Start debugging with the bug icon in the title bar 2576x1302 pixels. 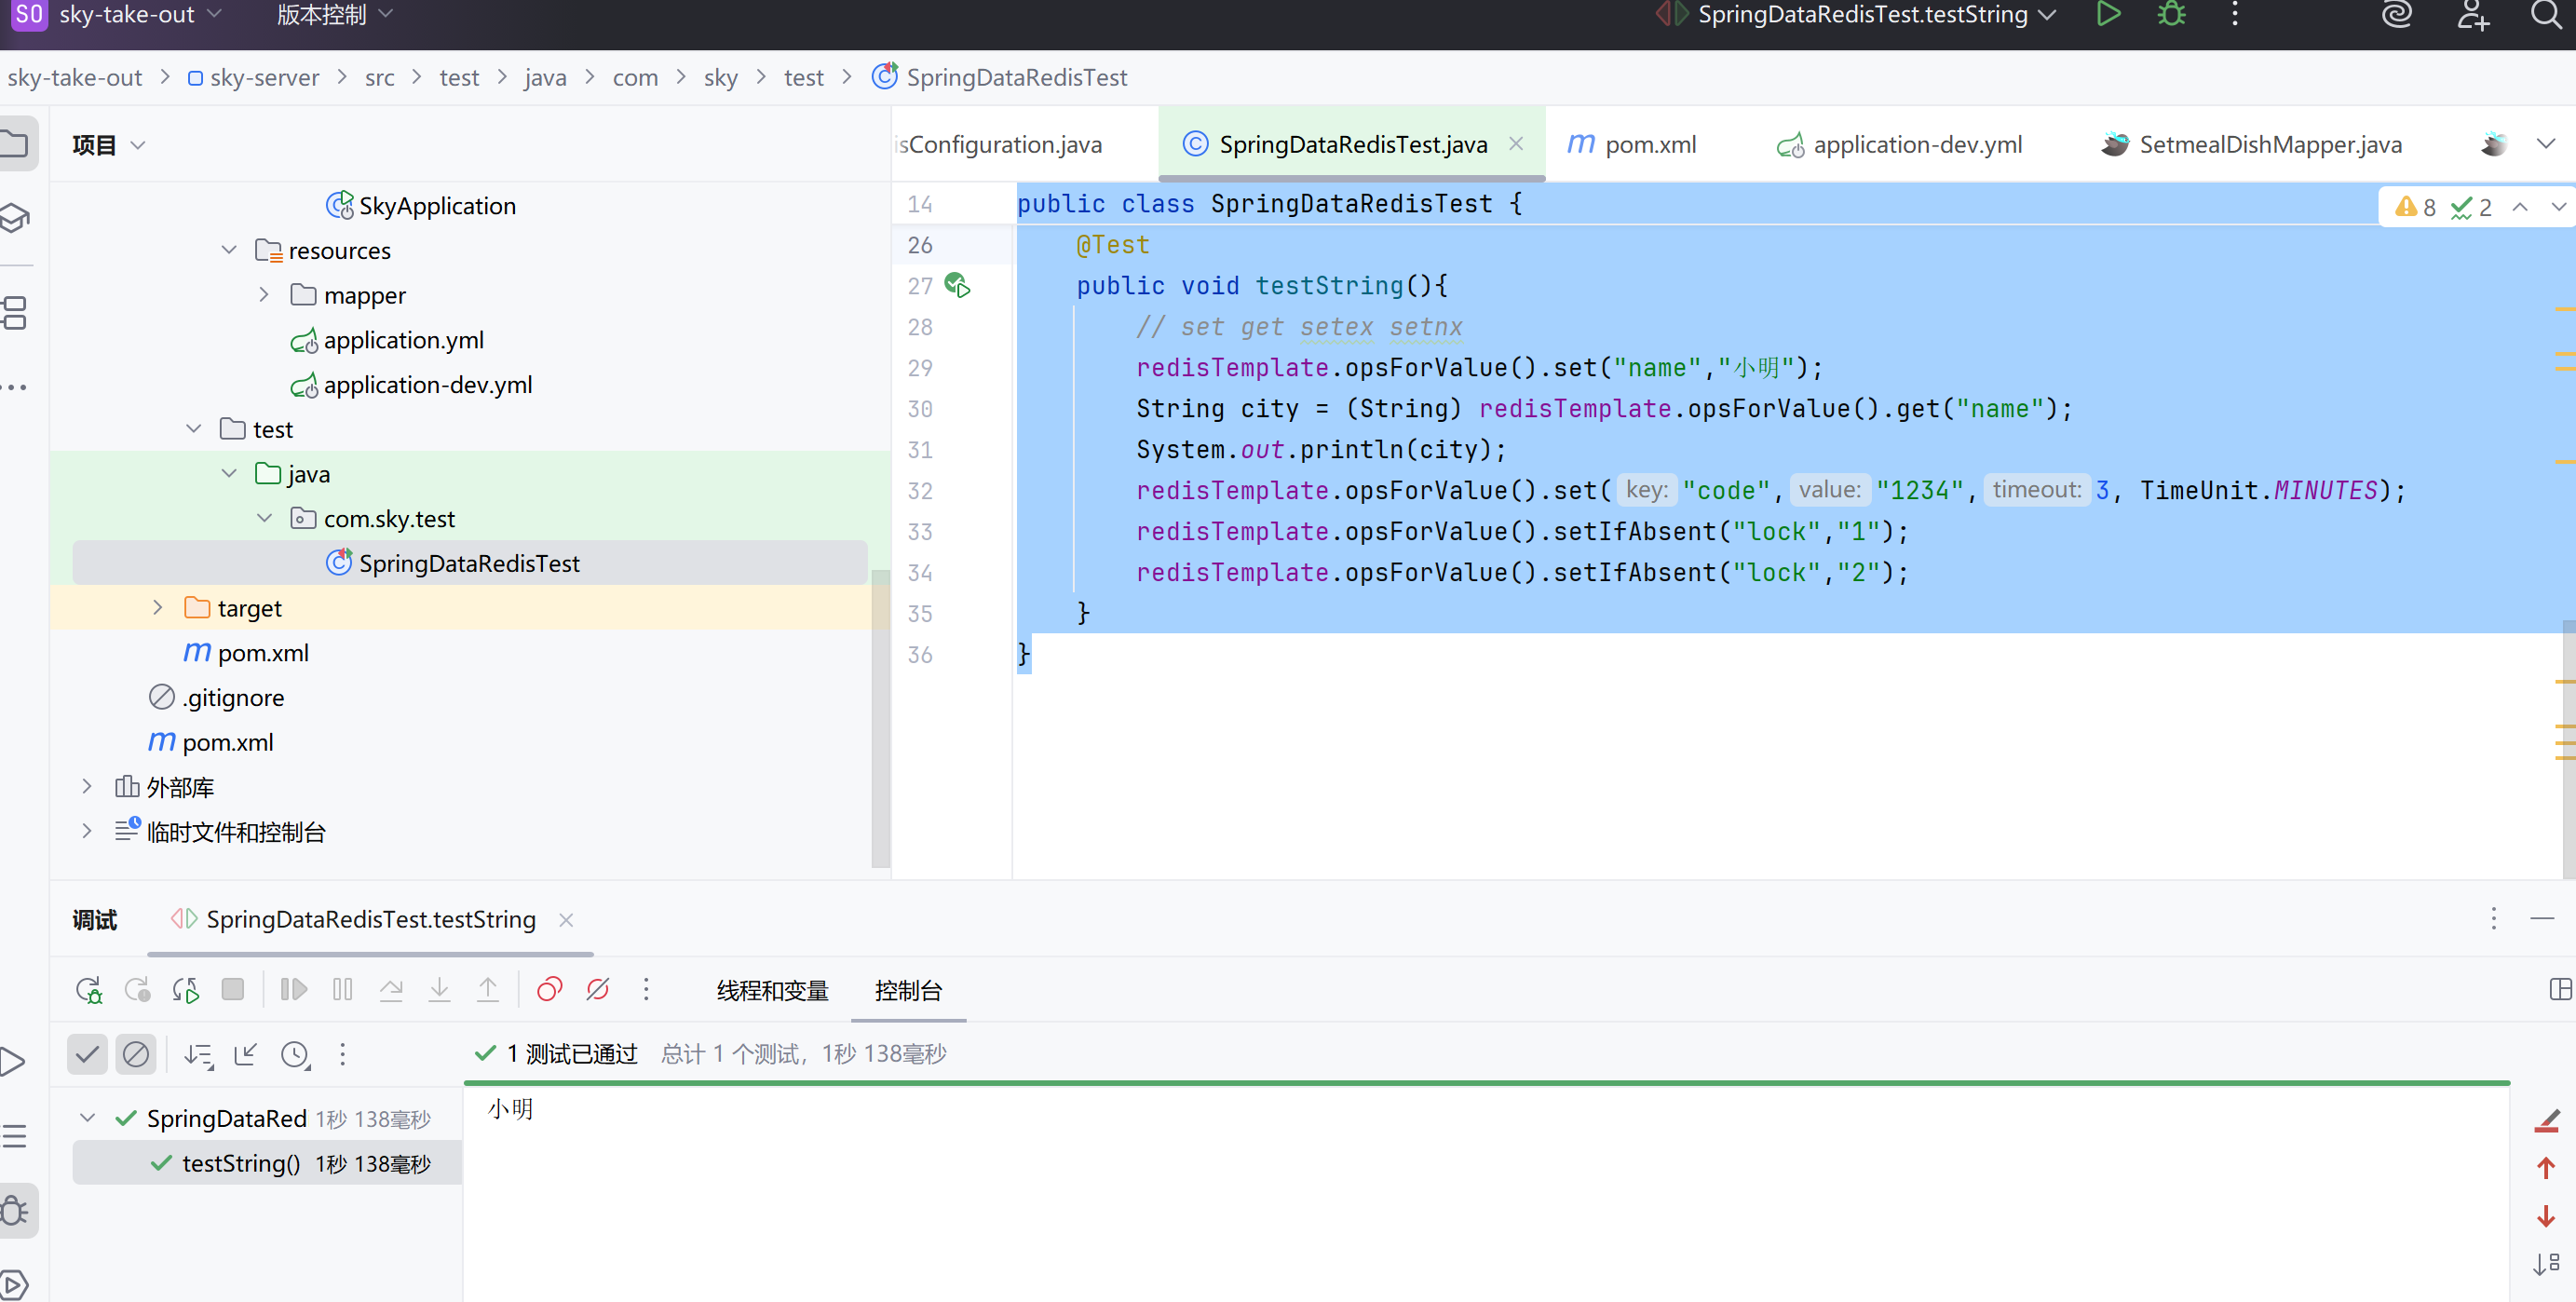click(x=2172, y=14)
